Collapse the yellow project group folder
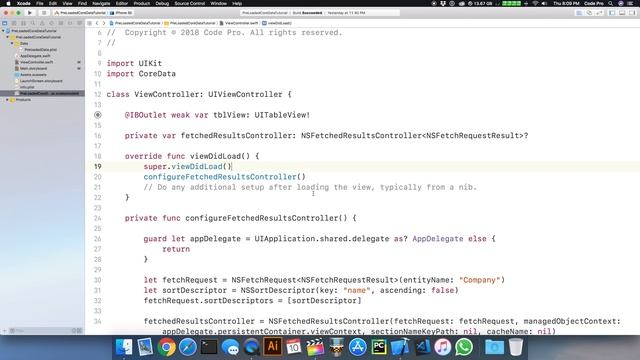 (x=8, y=37)
